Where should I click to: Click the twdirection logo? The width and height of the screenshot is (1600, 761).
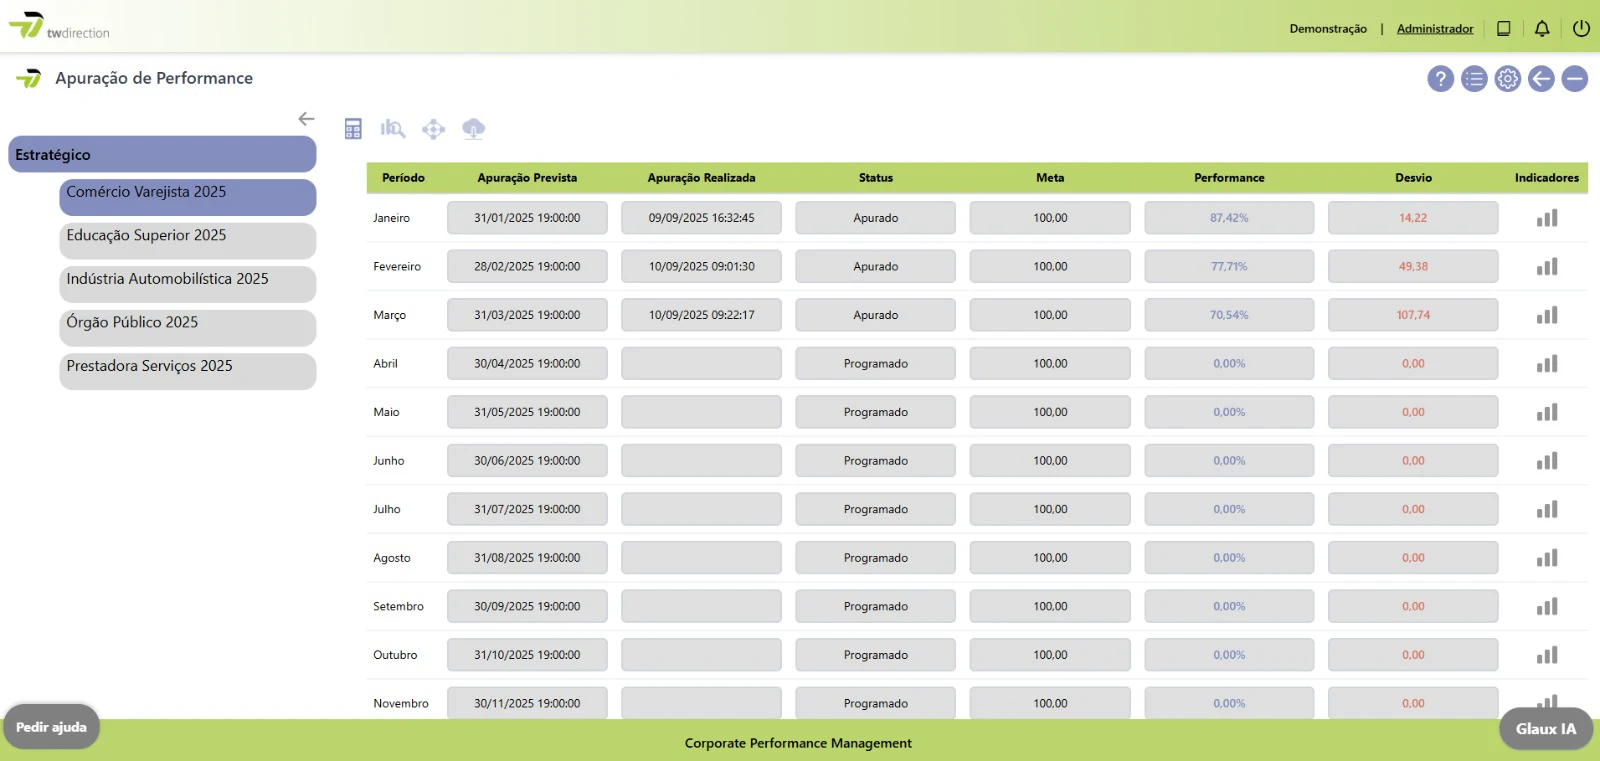(x=59, y=26)
